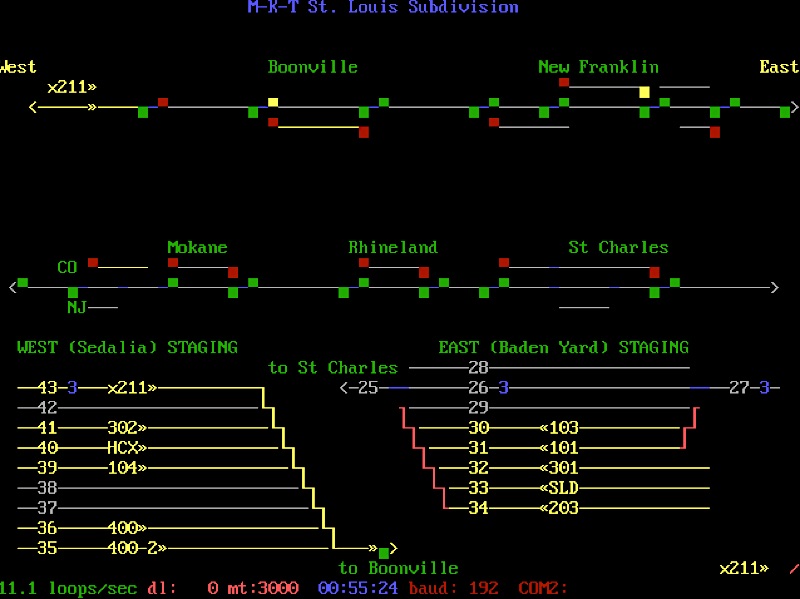Select train 104» on track 39
Image resolution: width=800 pixels, height=599 pixels.
[x=127, y=468]
